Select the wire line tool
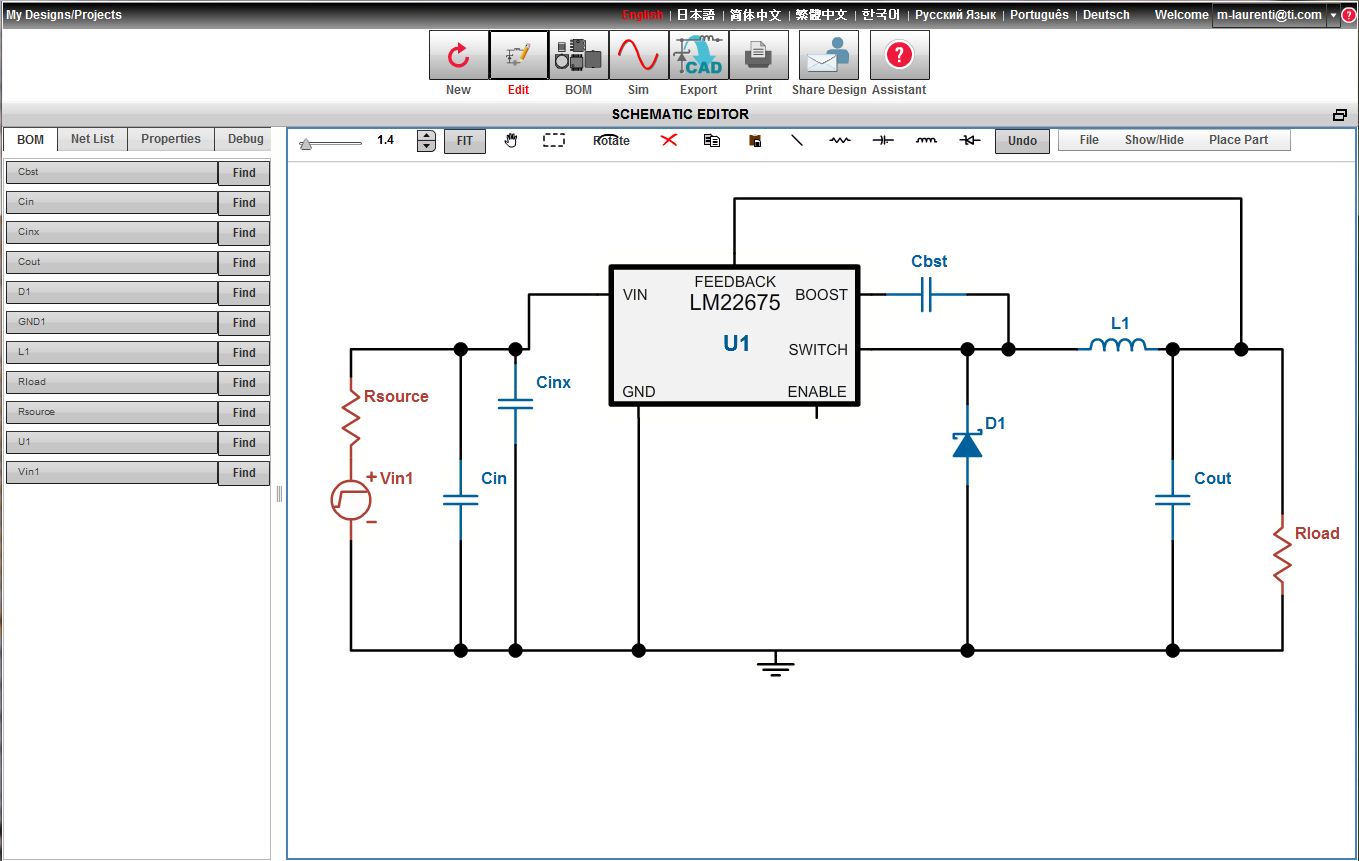 [797, 140]
